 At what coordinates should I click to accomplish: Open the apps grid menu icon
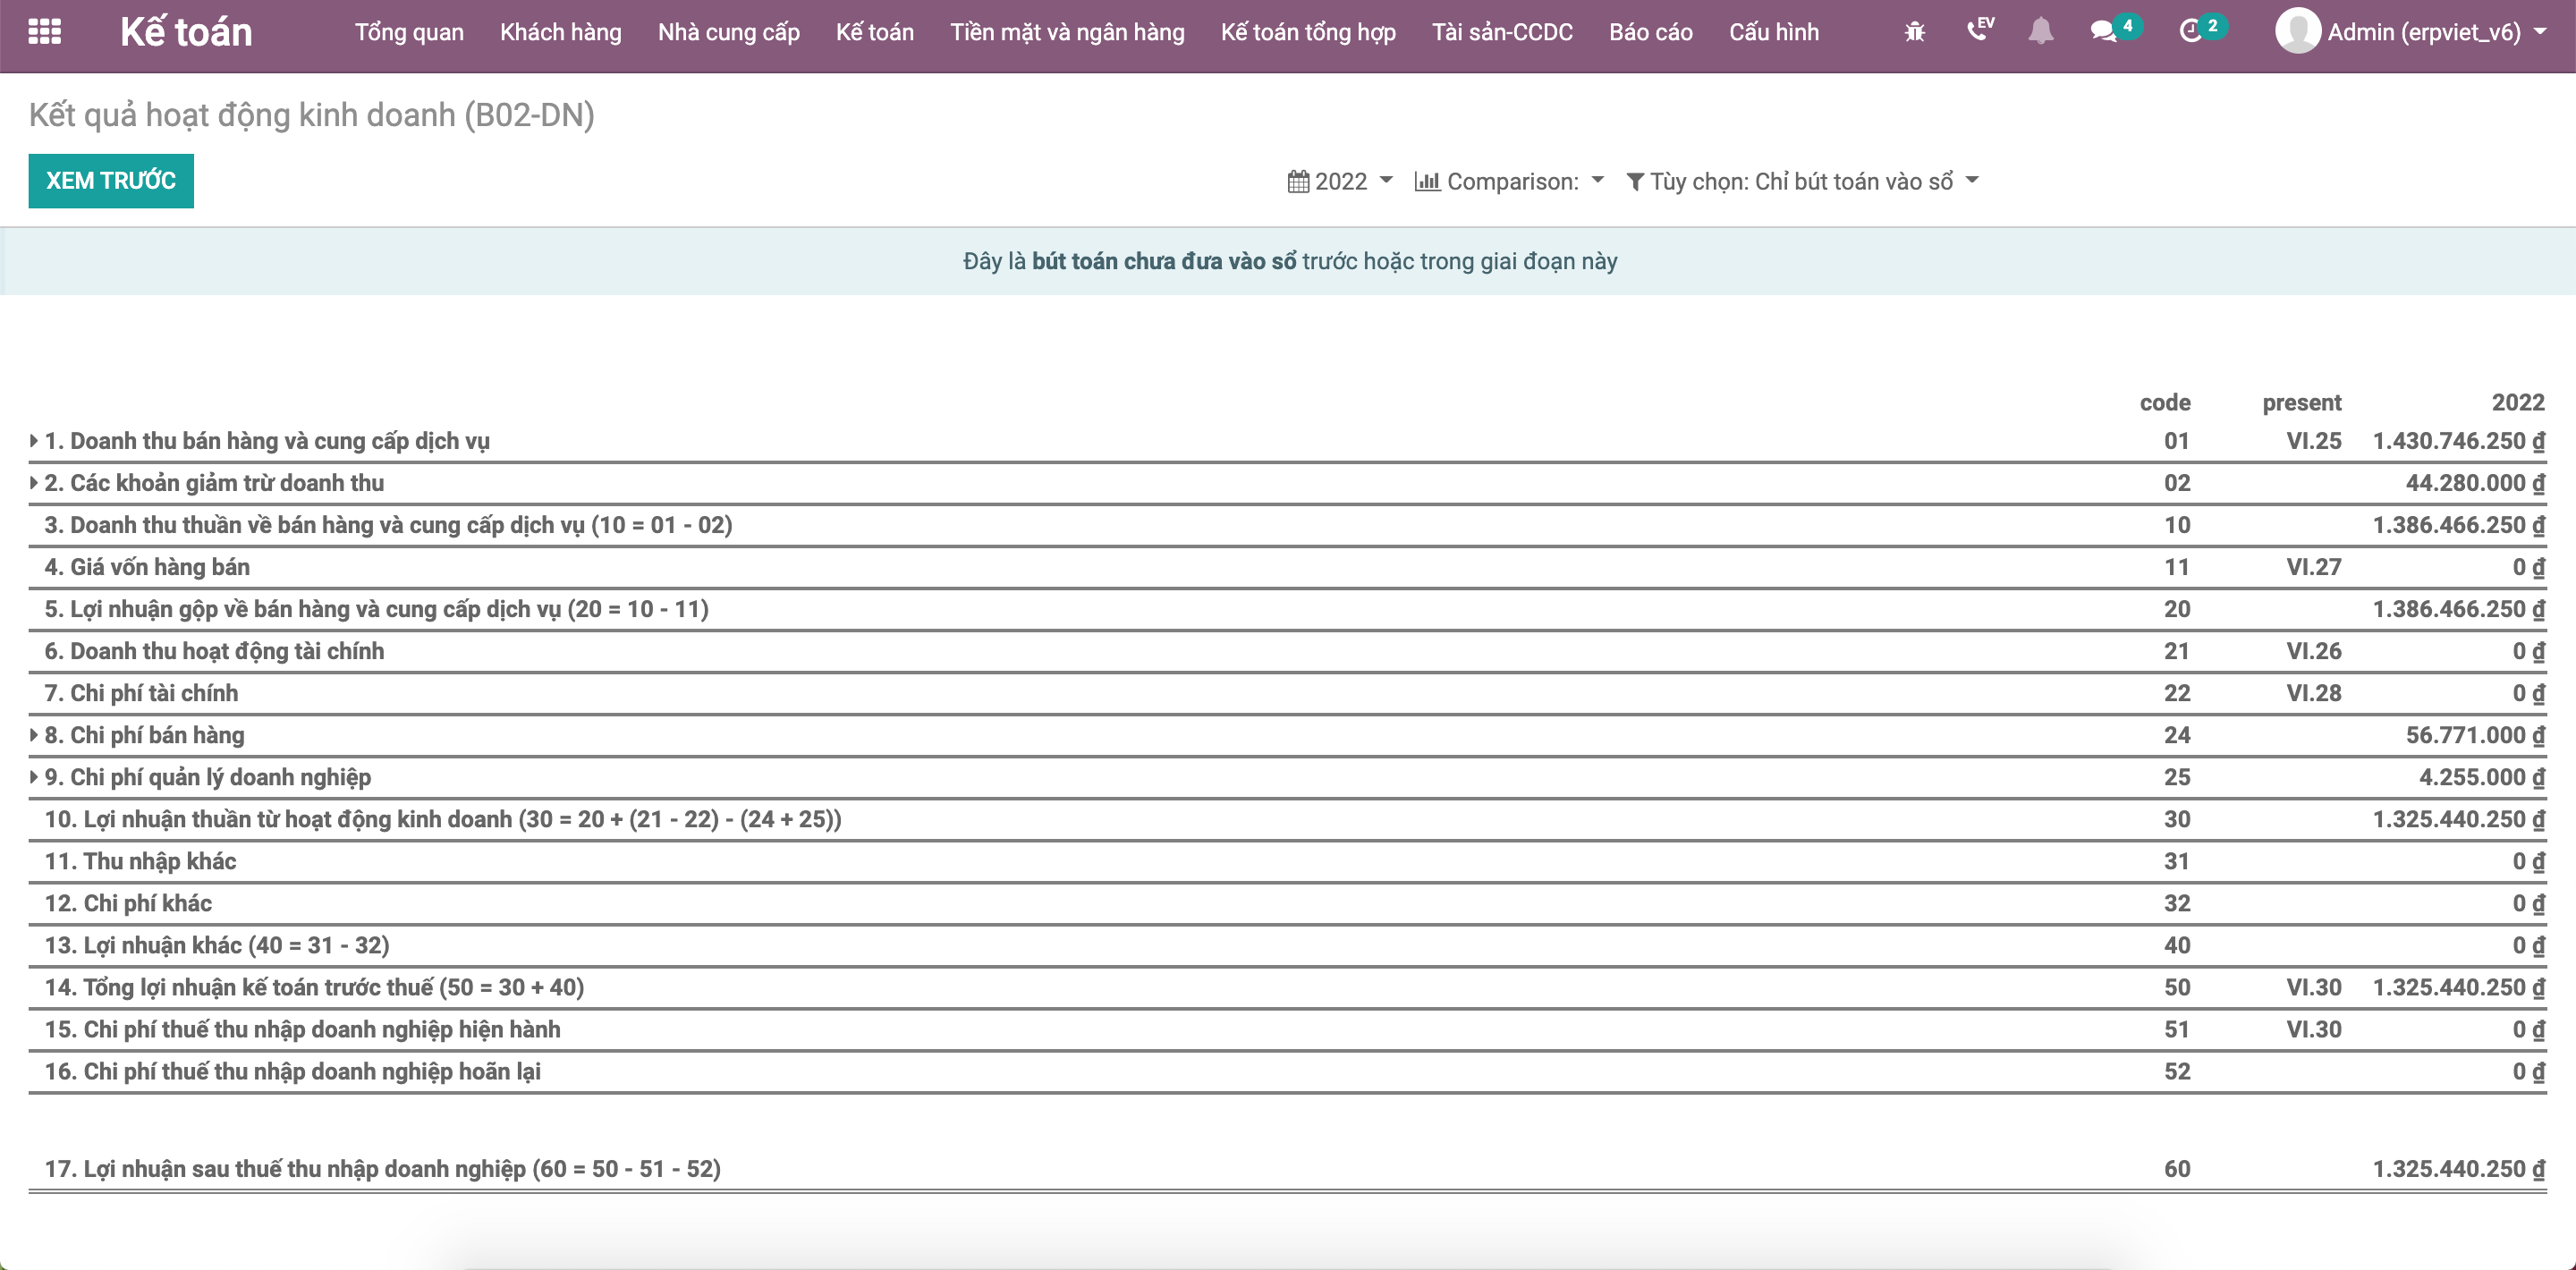click(45, 32)
